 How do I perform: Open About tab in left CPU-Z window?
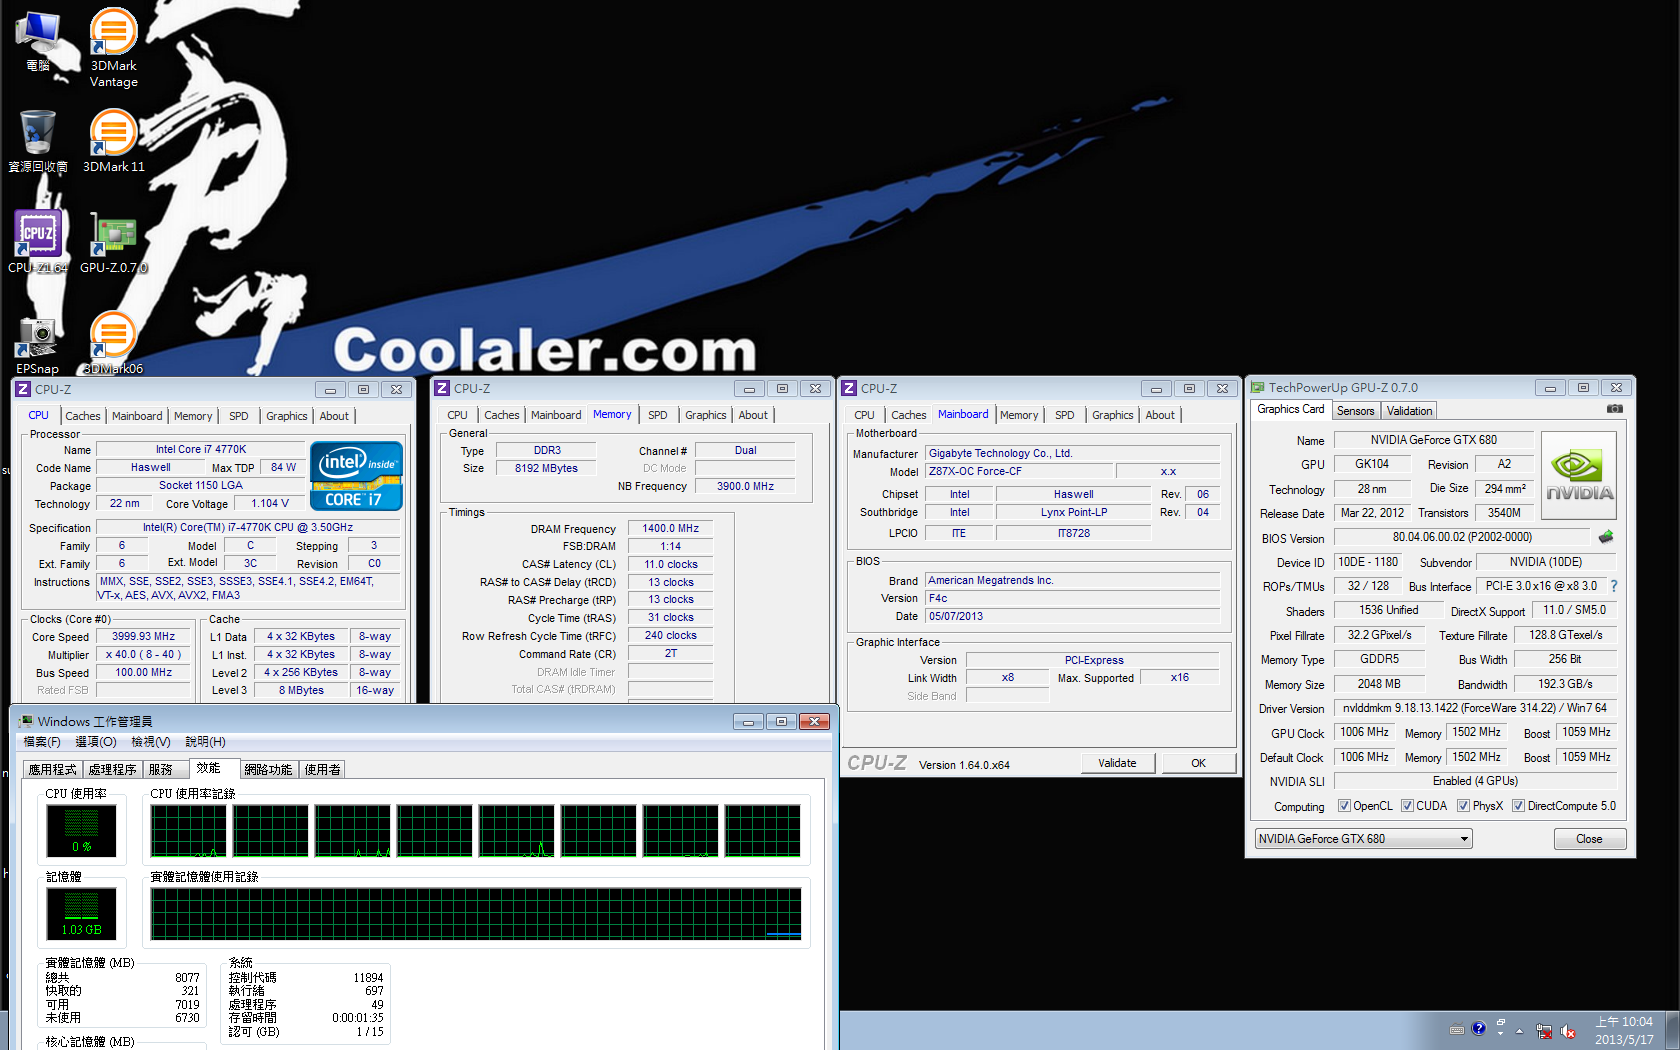[x=334, y=416]
